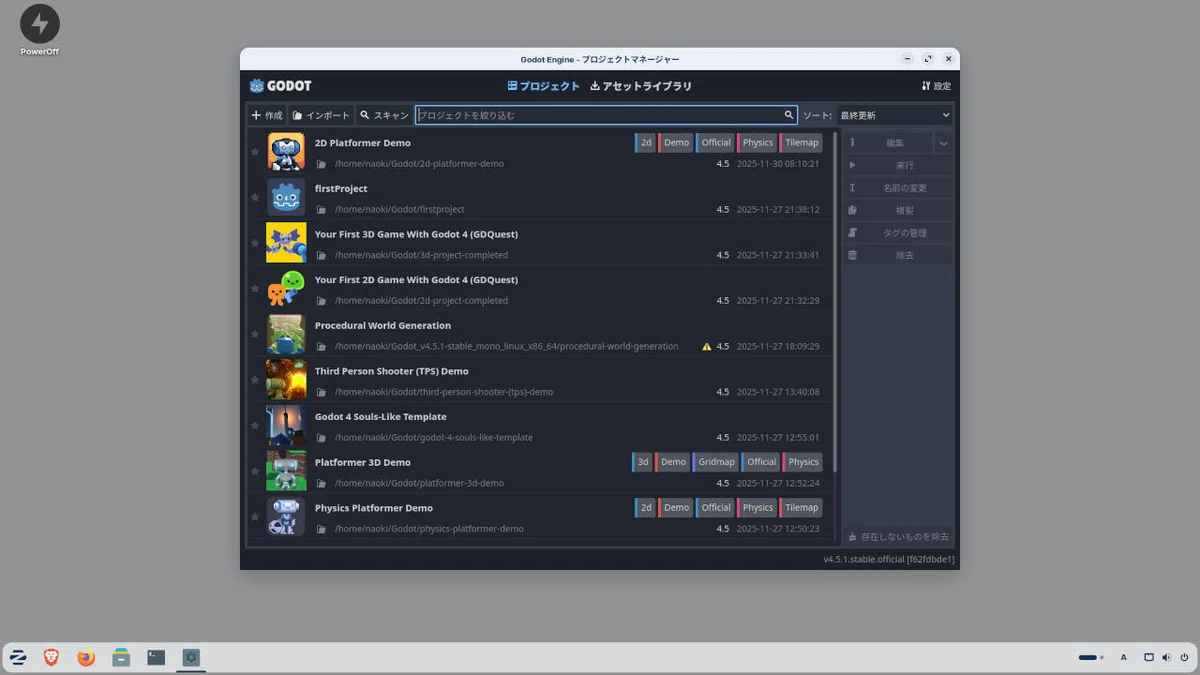Switch to the プロジェクト tab
The width and height of the screenshot is (1200, 675).
543,86
